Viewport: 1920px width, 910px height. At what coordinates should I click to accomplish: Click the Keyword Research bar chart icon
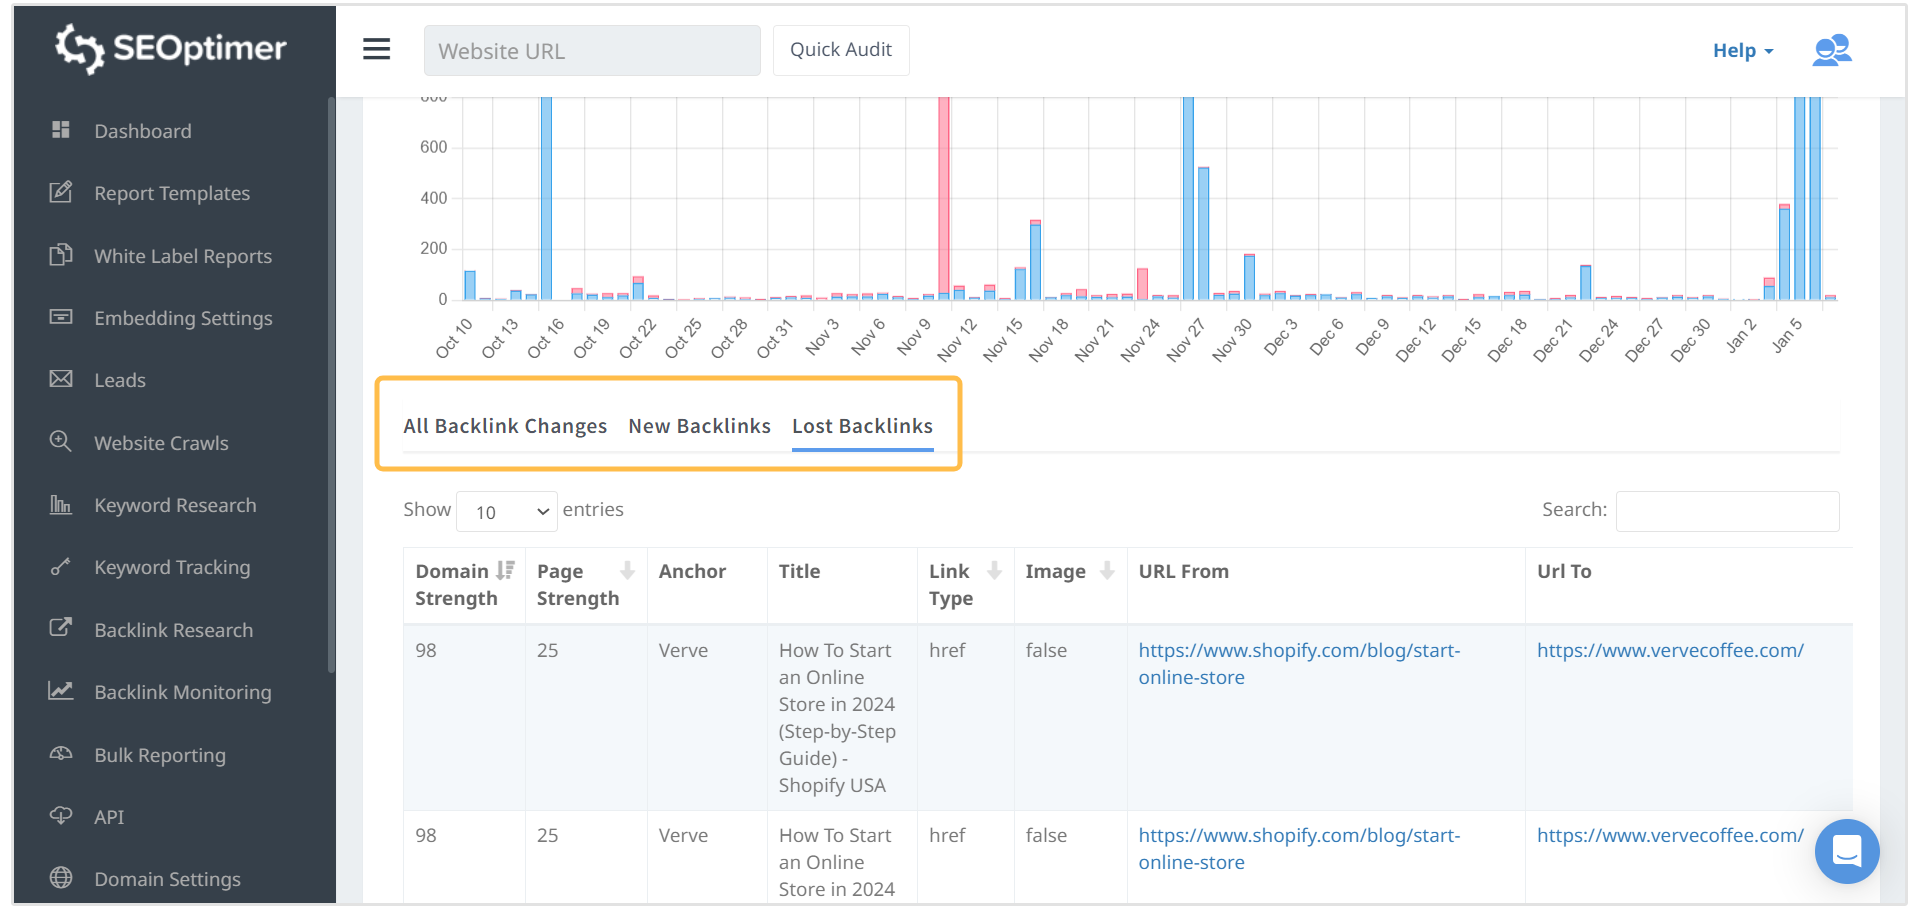(x=61, y=504)
